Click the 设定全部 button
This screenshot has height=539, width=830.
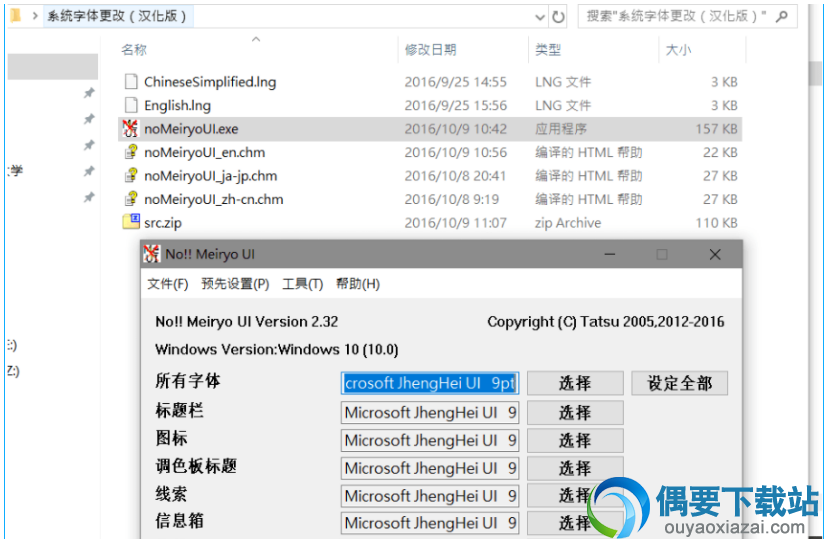[680, 383]
